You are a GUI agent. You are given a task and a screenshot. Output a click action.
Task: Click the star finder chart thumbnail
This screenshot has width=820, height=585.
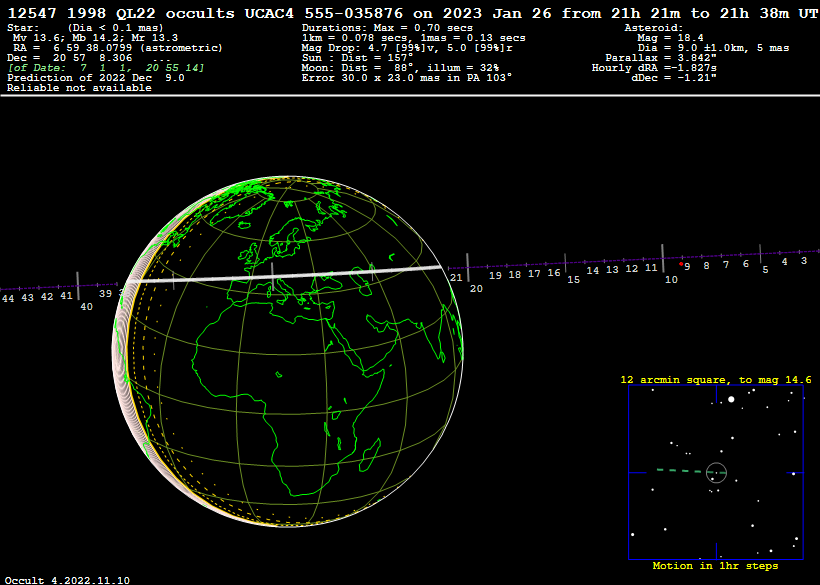point(716,473)
